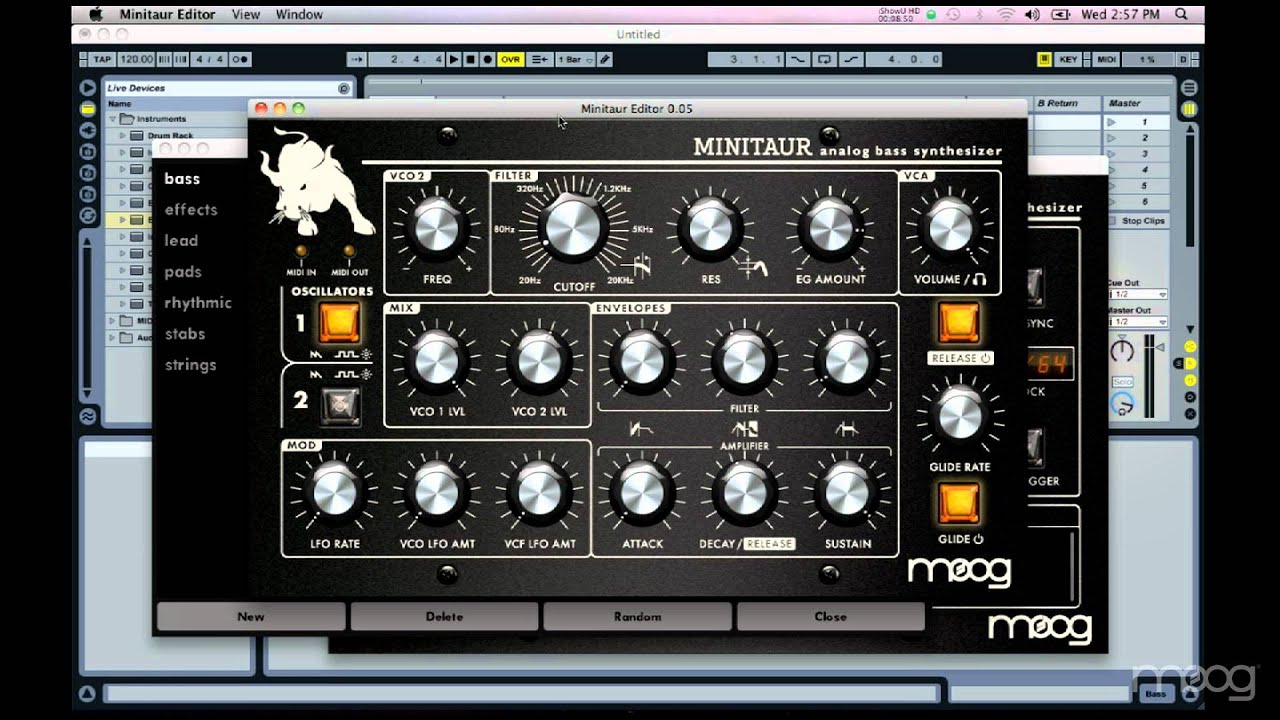This screenshot has height=720, width=1280.
Task: Select the rhythmic preset category
Action: pos(198,303)
